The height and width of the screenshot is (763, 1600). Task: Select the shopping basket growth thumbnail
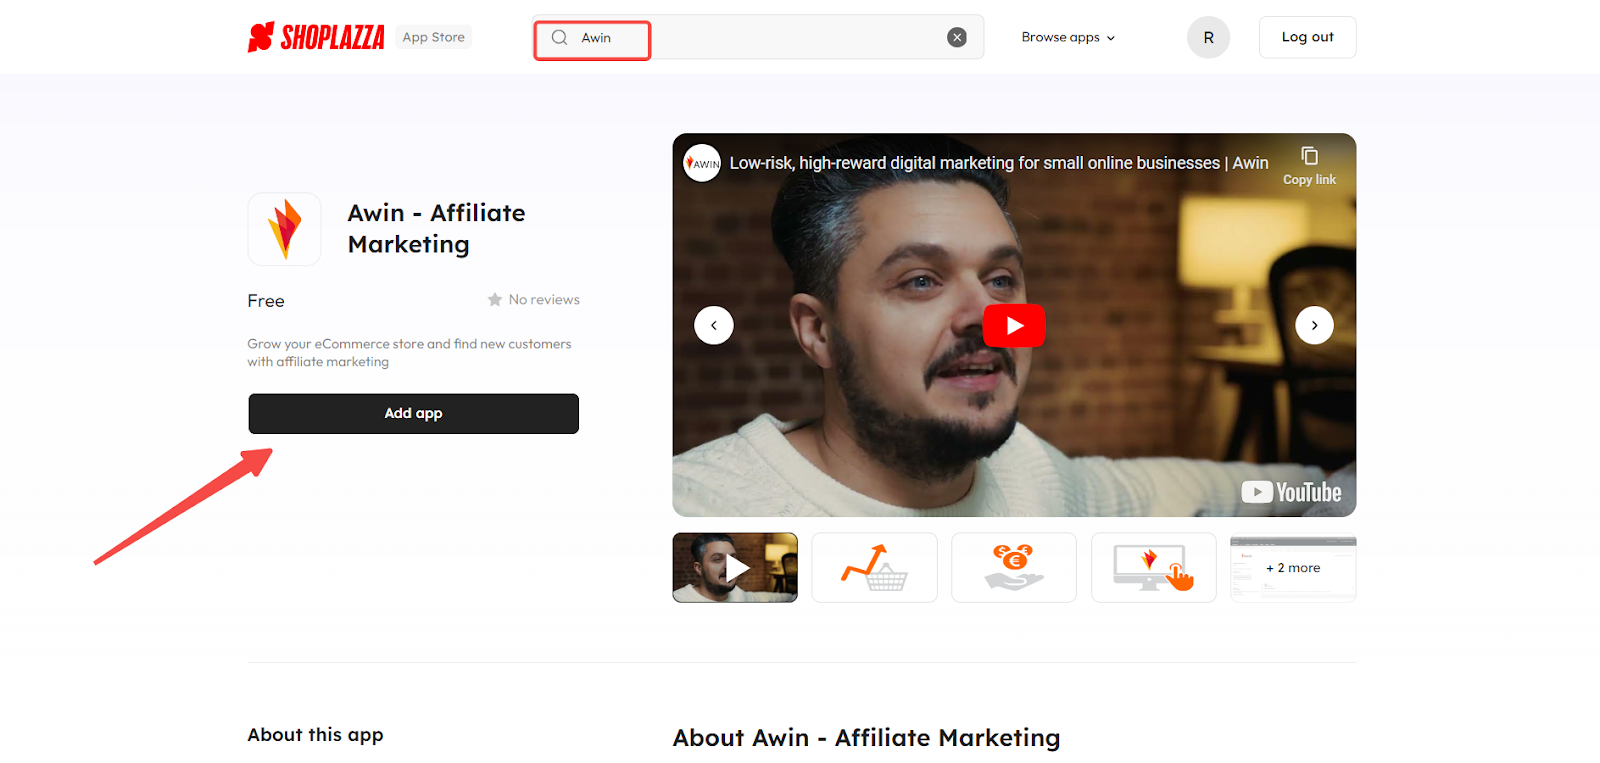point(874,567)
